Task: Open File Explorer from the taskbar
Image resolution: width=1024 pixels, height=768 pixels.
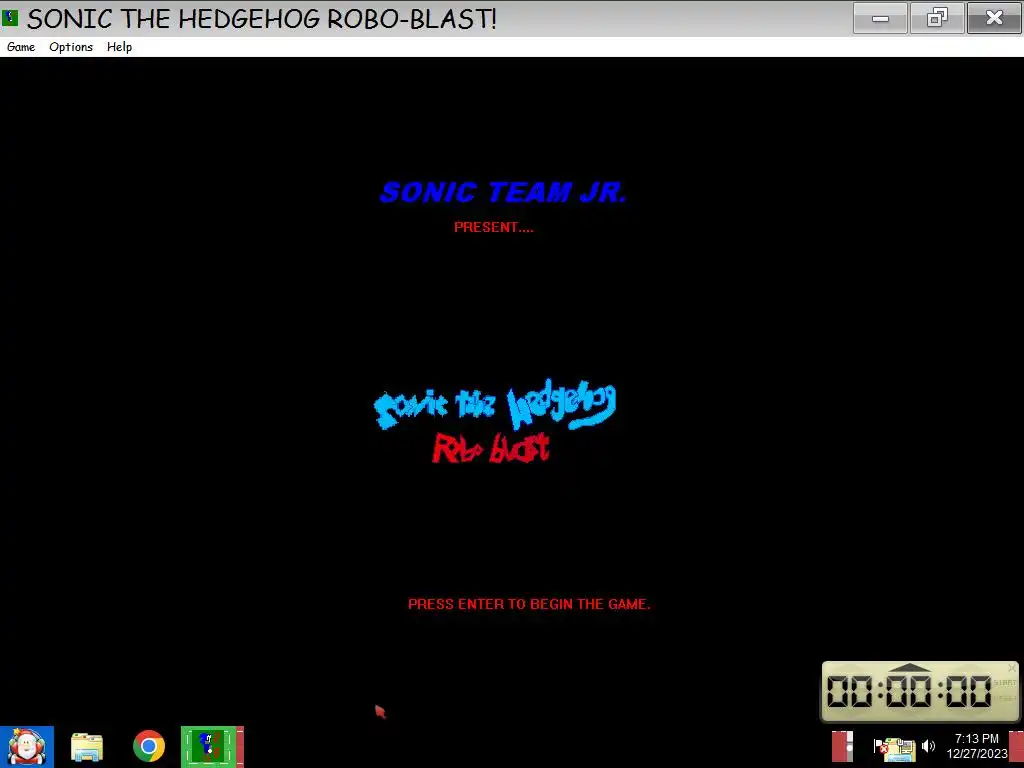Action: point(87,747)
